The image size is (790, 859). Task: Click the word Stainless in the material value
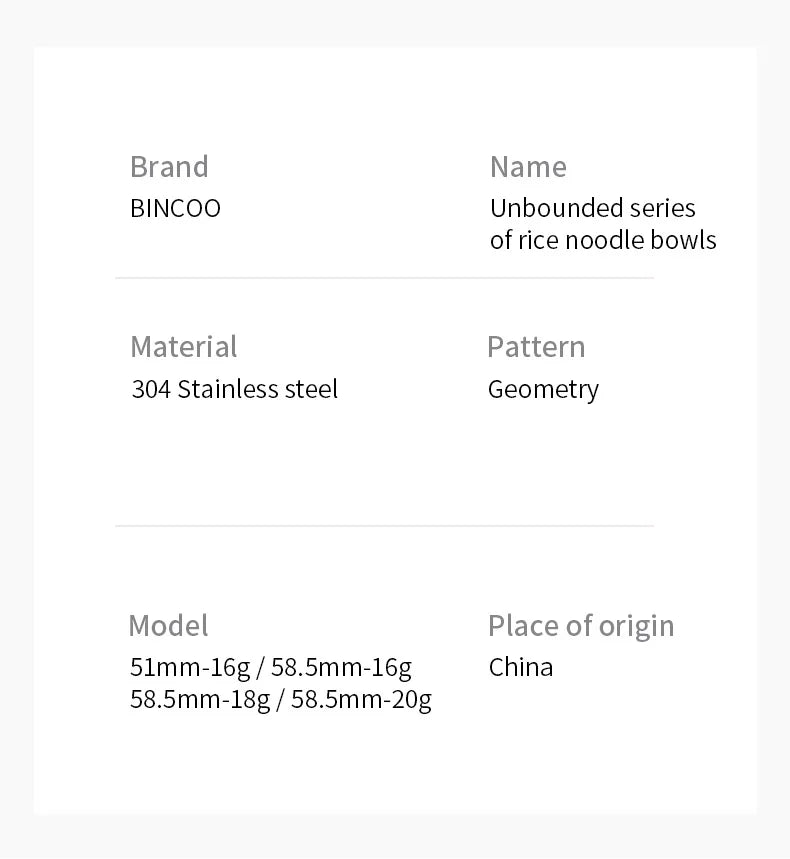228,389
